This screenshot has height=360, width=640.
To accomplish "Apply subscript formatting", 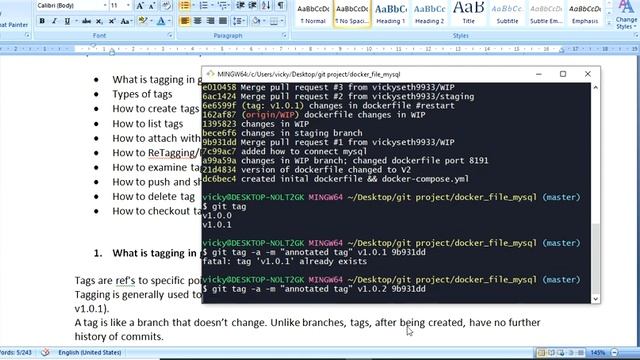I will (99, 21).
